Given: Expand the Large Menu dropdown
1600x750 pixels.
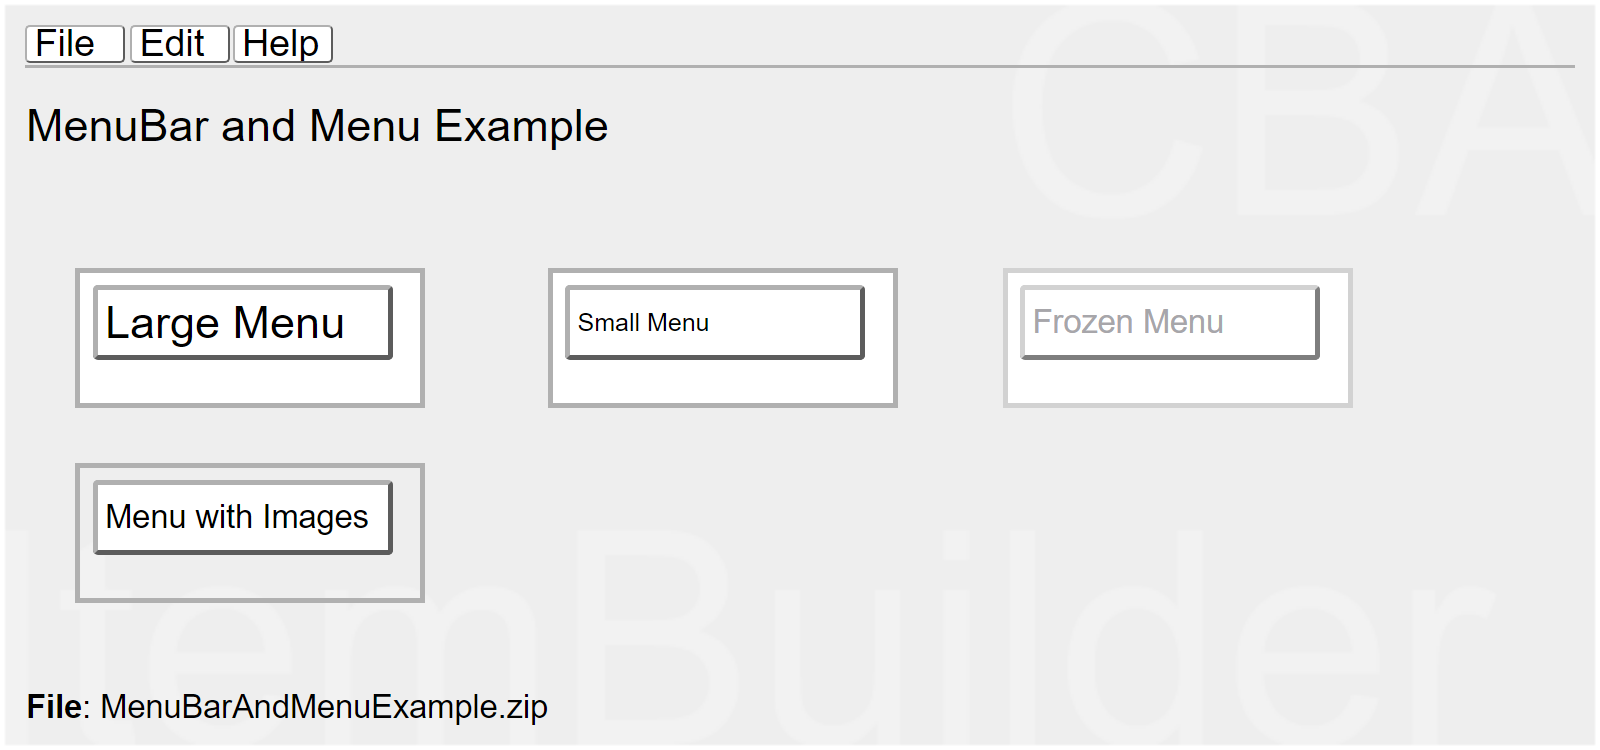Looking at the screenshot, I should 242,323.
